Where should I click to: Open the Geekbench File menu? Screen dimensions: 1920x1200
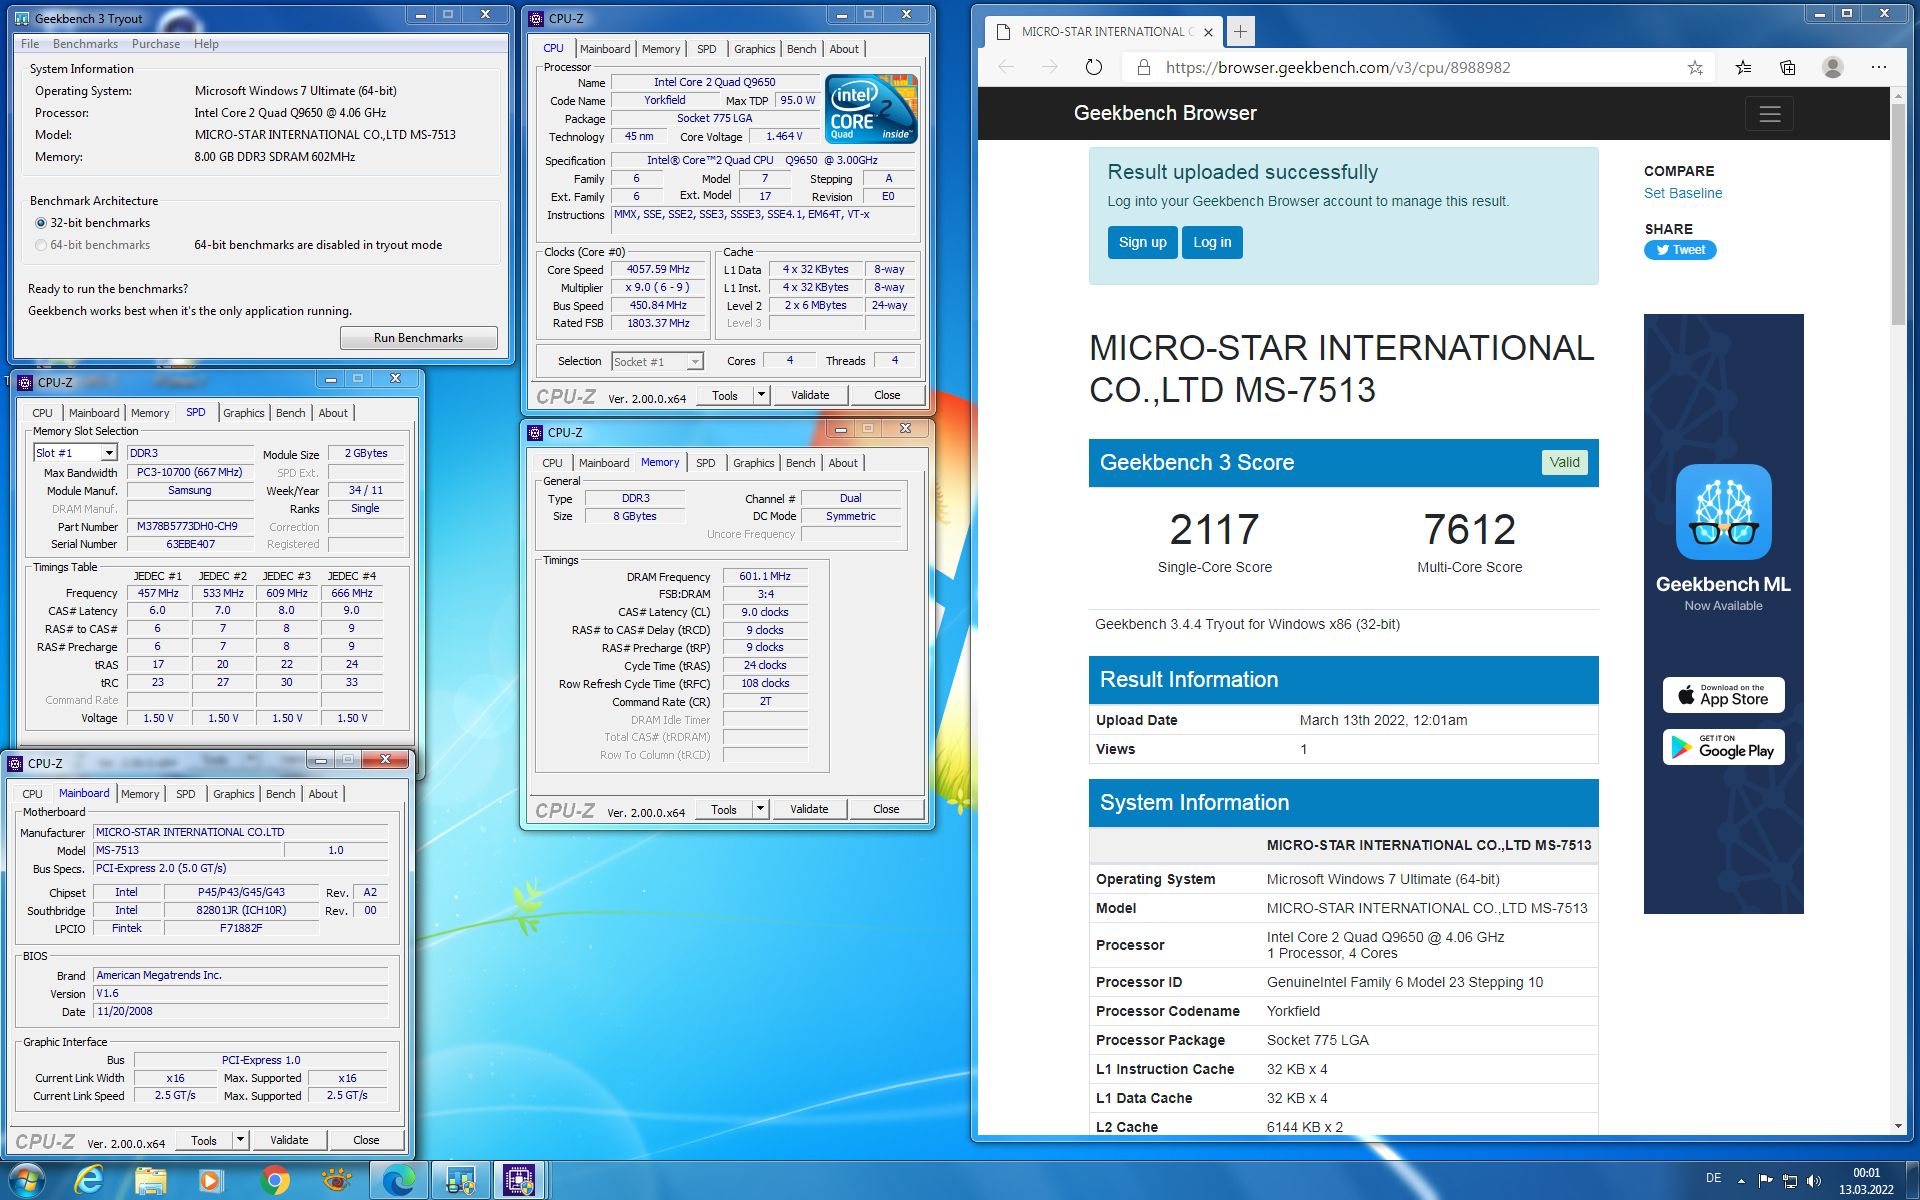tap(30, 44)
